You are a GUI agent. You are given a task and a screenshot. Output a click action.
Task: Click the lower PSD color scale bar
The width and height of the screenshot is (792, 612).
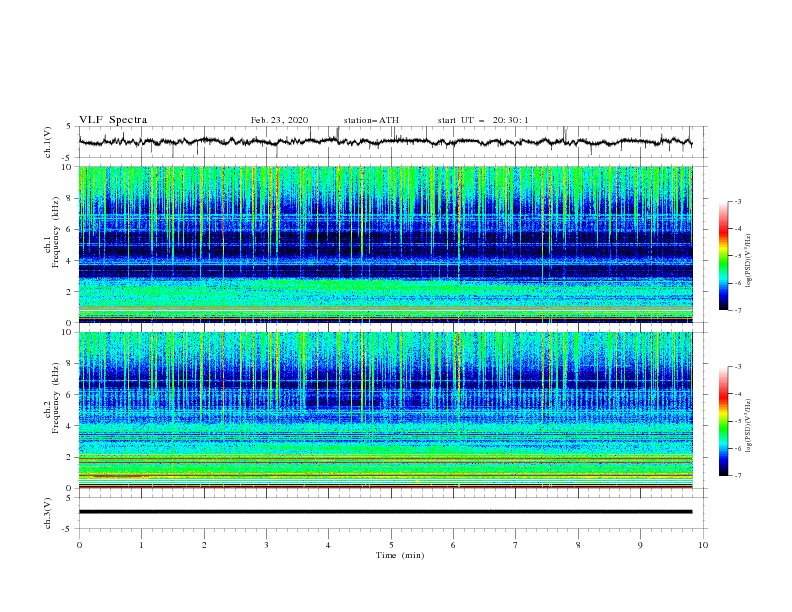pyautogui.click(x=723, y=421)
